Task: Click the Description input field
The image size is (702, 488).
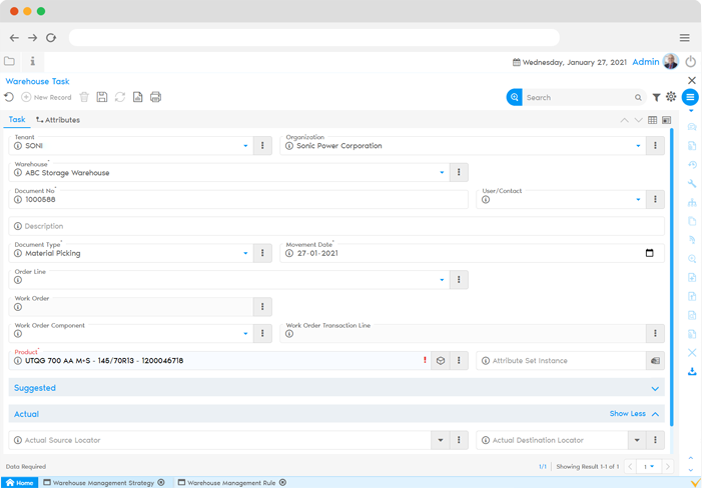Action: click(x=336, y=226)
